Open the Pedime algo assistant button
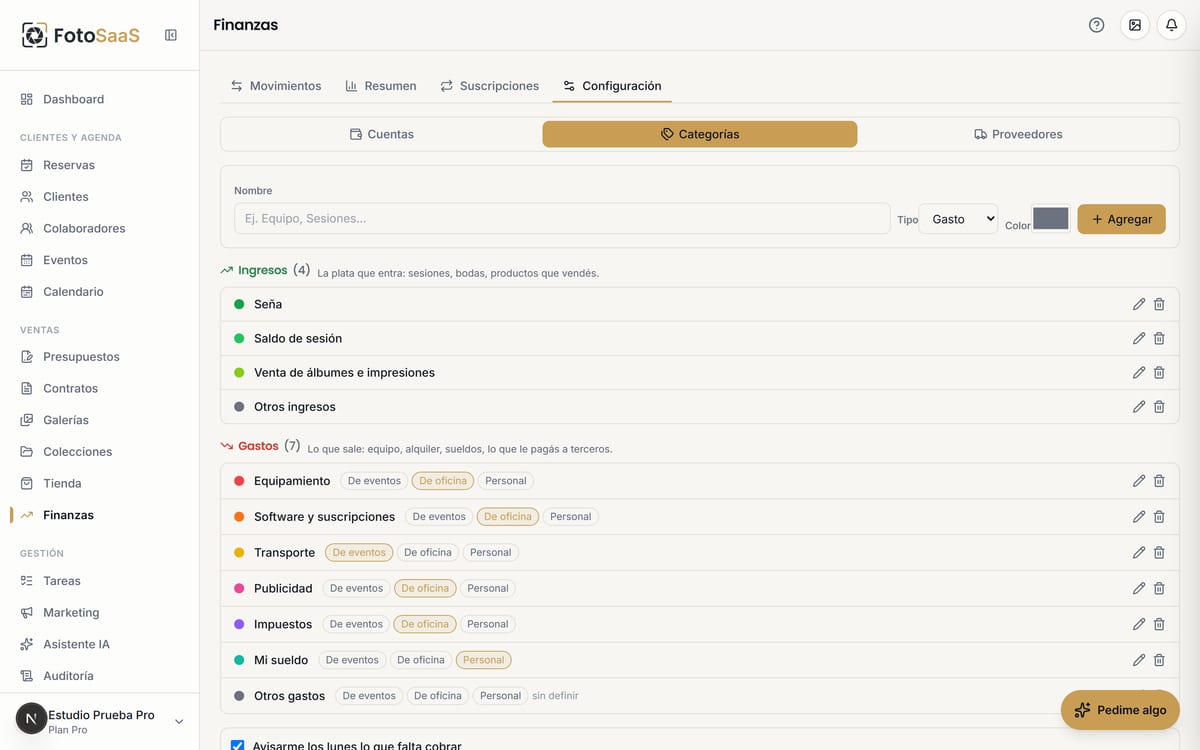This screenshot has width=1200, height=750. (1120, 710)
